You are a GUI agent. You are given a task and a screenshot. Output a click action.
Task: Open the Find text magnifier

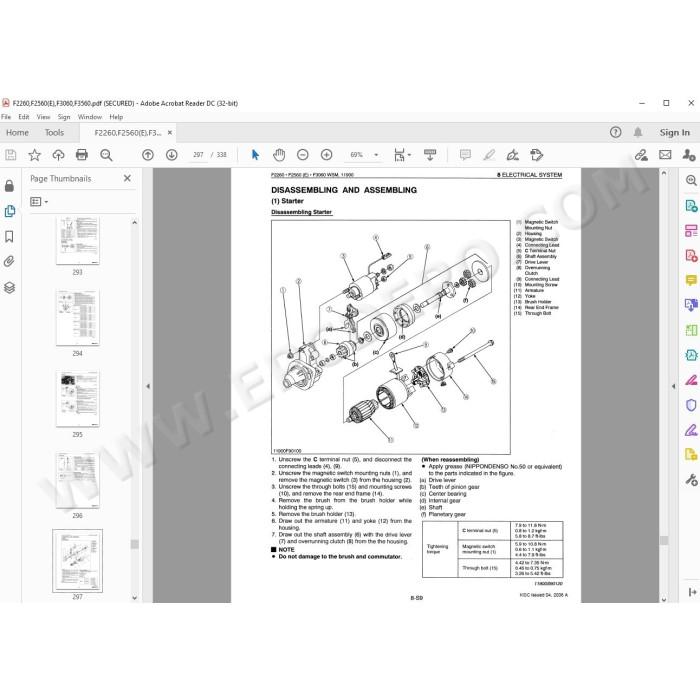pos(106,155)
